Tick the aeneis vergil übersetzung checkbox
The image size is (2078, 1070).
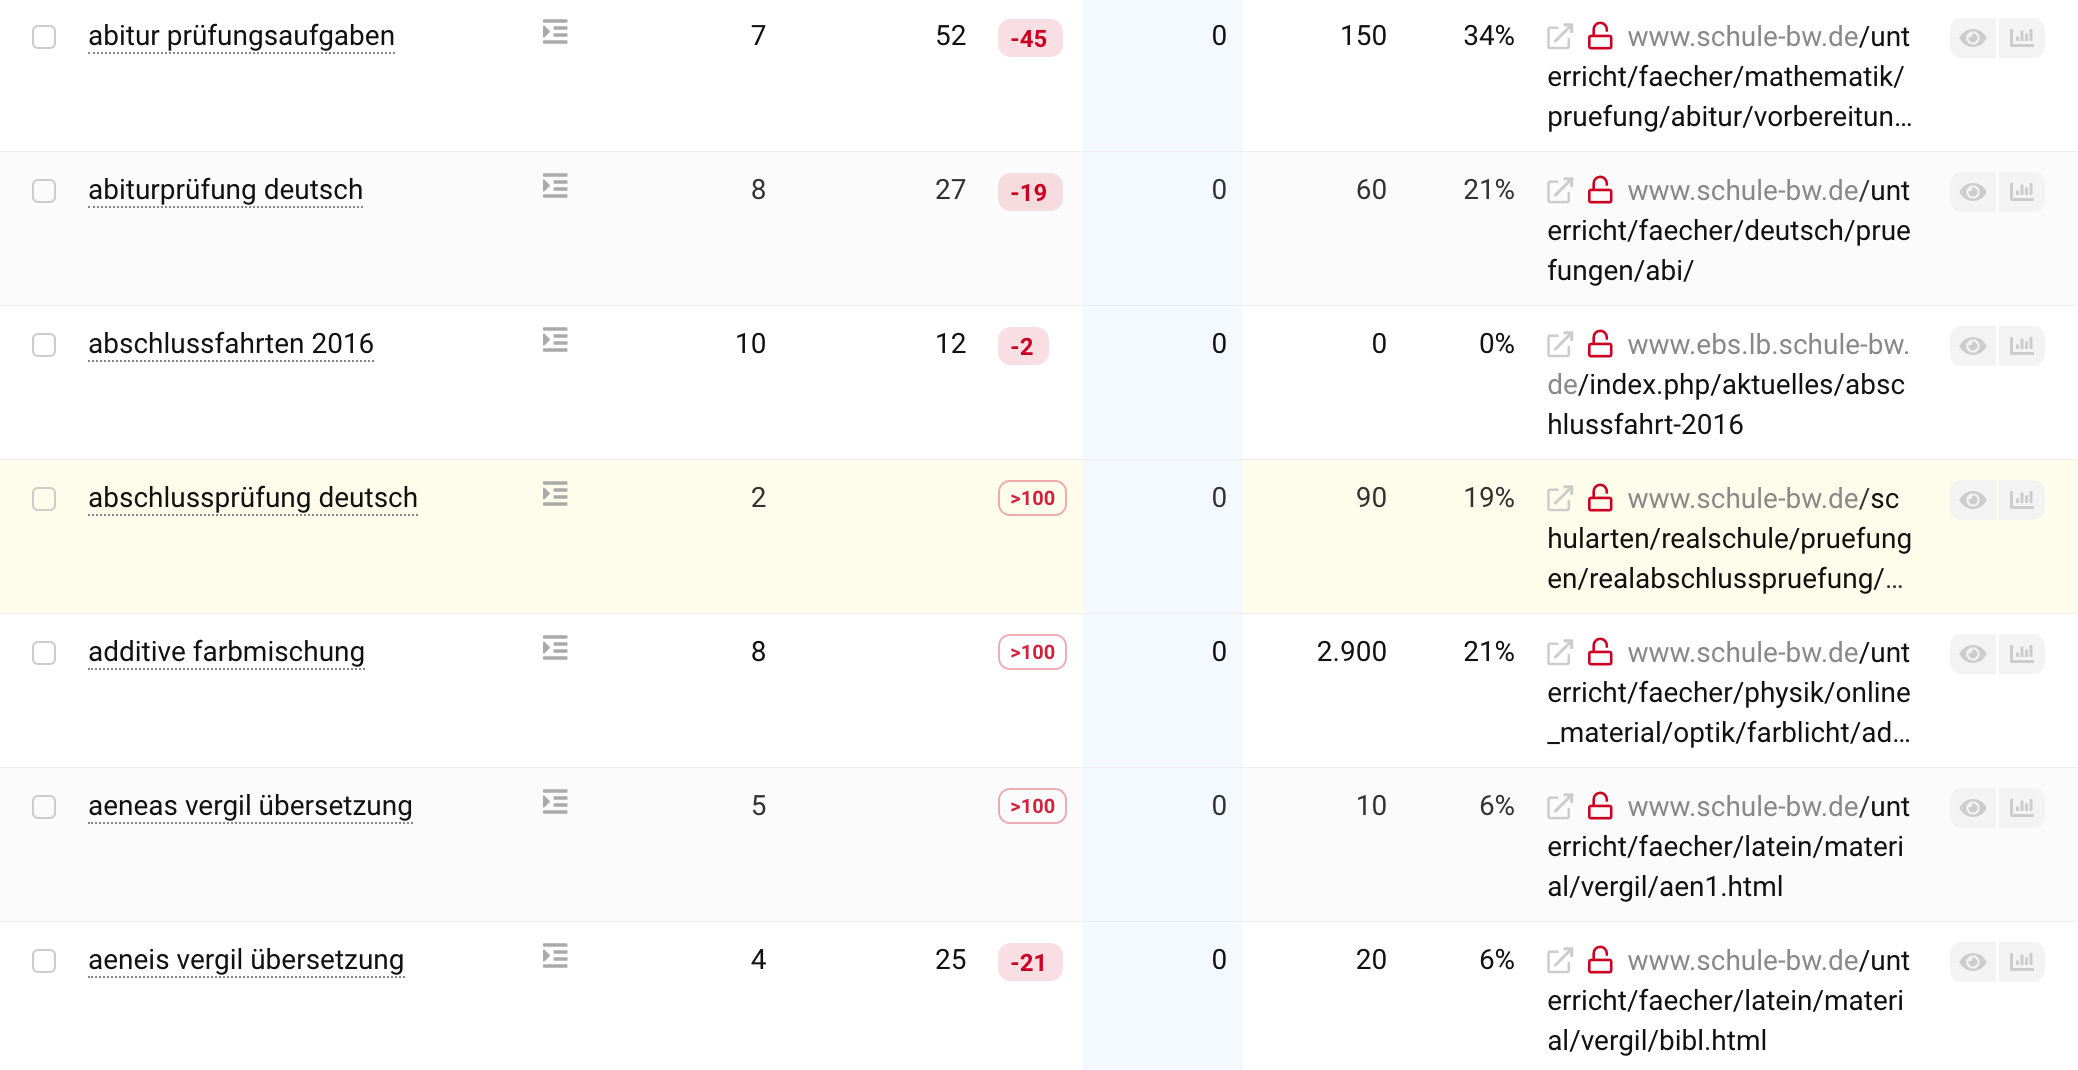[44, 961]
